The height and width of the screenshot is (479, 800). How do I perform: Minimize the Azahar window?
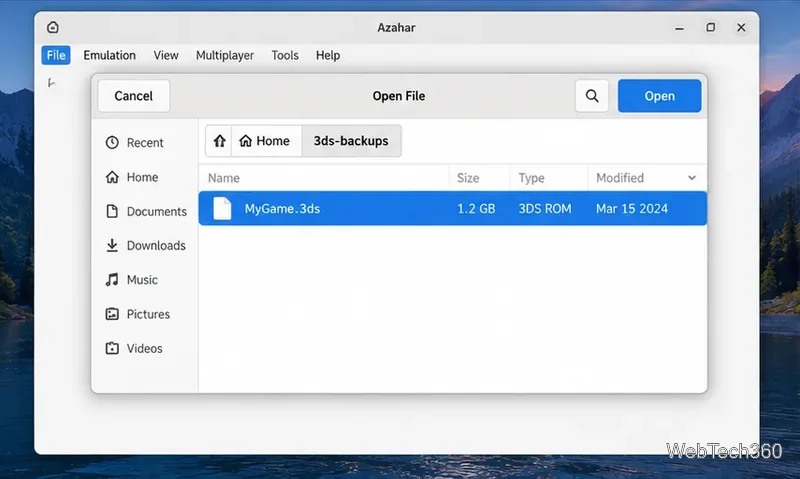(x=679, y=28)
